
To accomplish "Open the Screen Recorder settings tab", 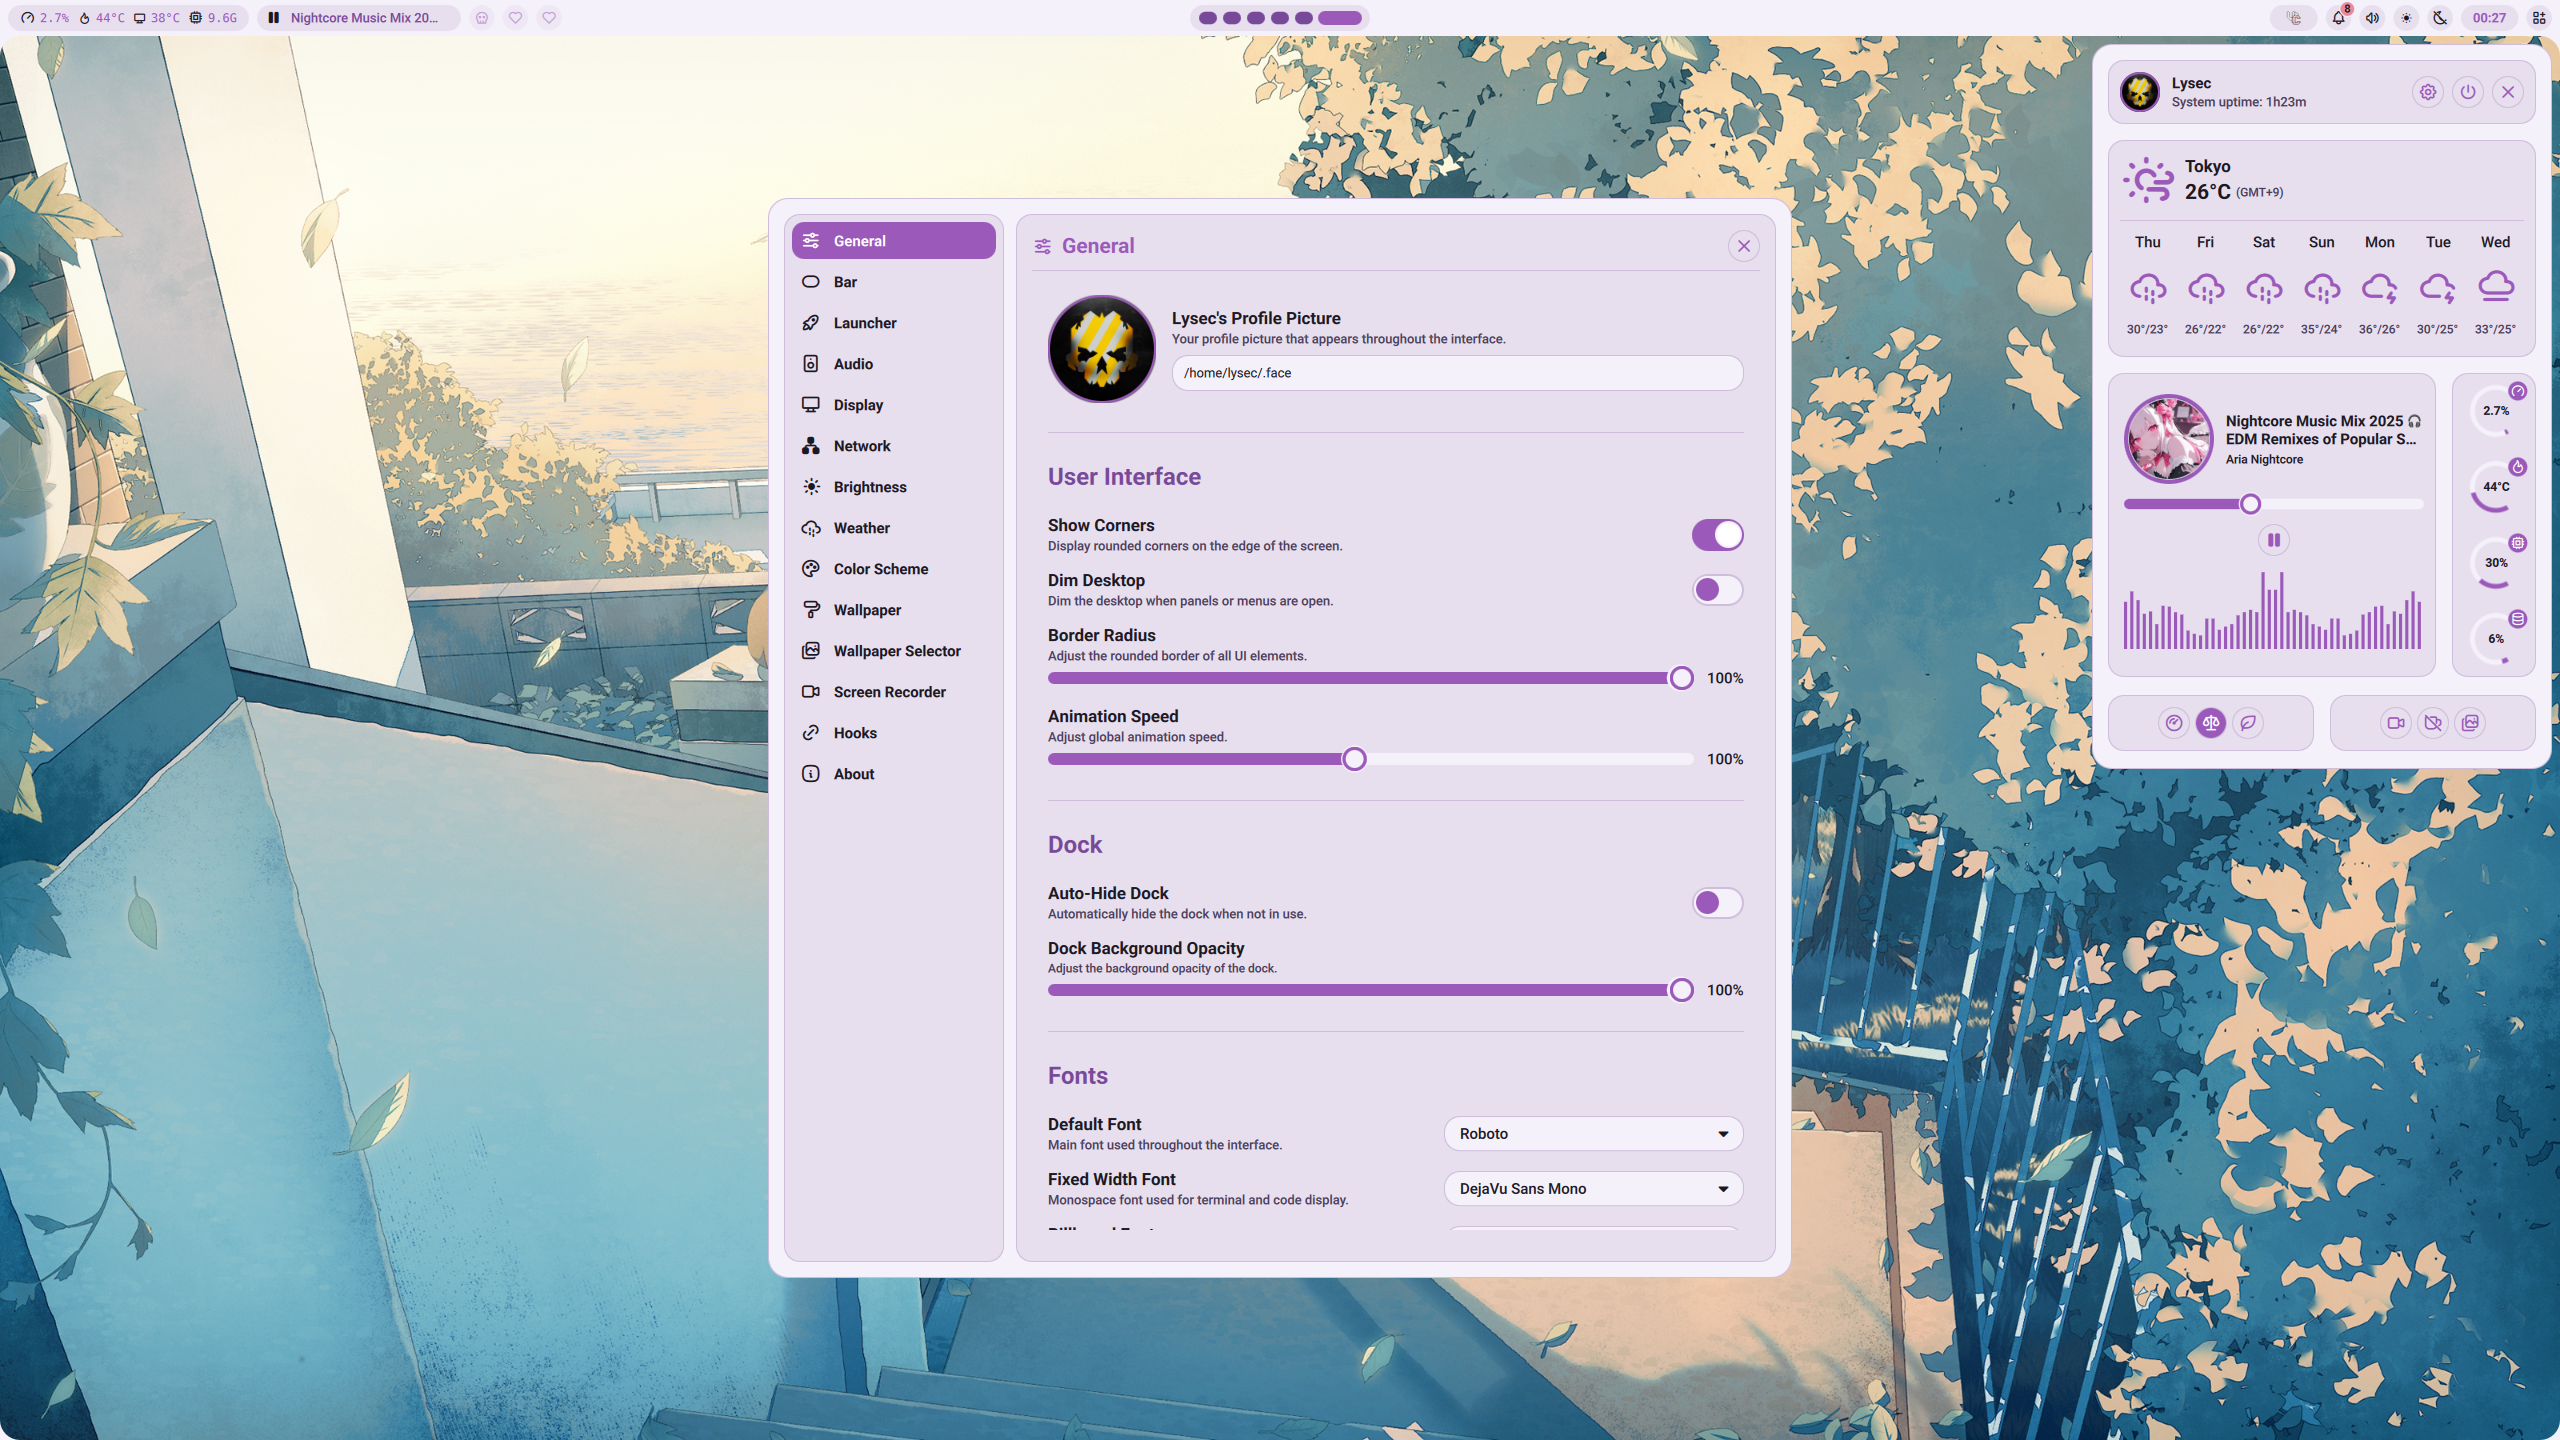I will click(889, 692).
